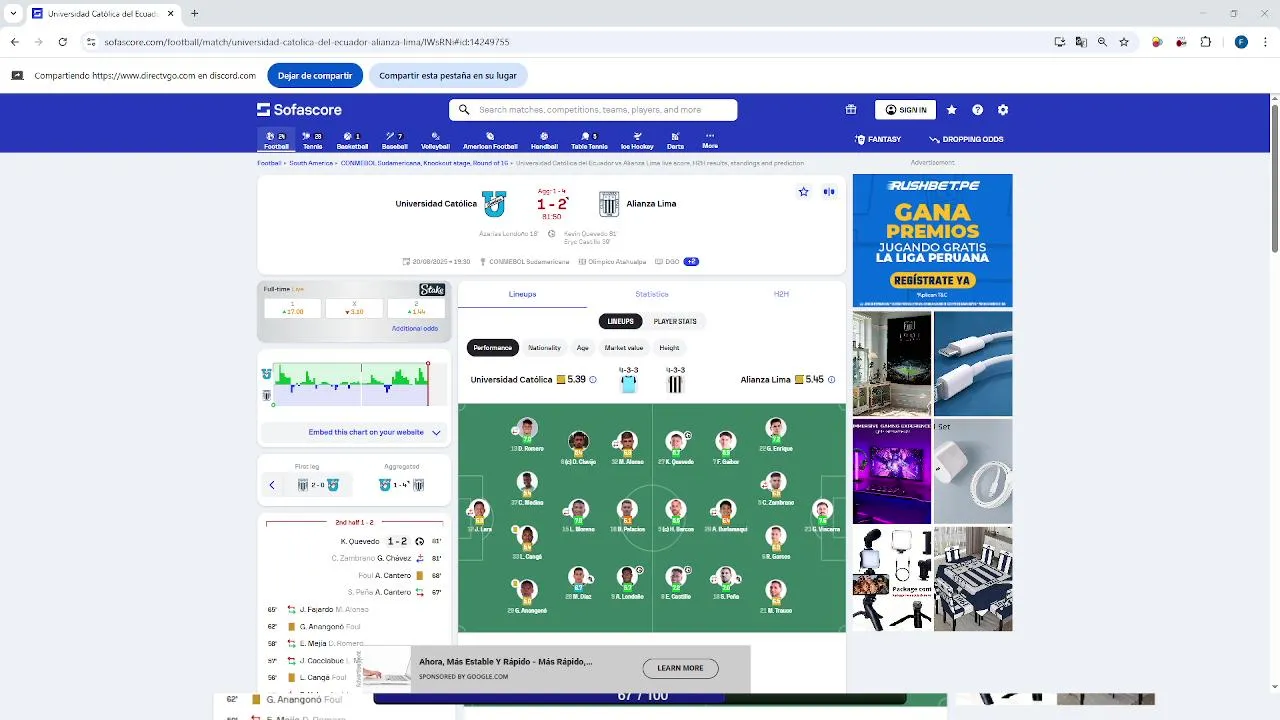Click the +2 broadcasters badge
Screen dimensions: 1280x720
tap(691, 262)
